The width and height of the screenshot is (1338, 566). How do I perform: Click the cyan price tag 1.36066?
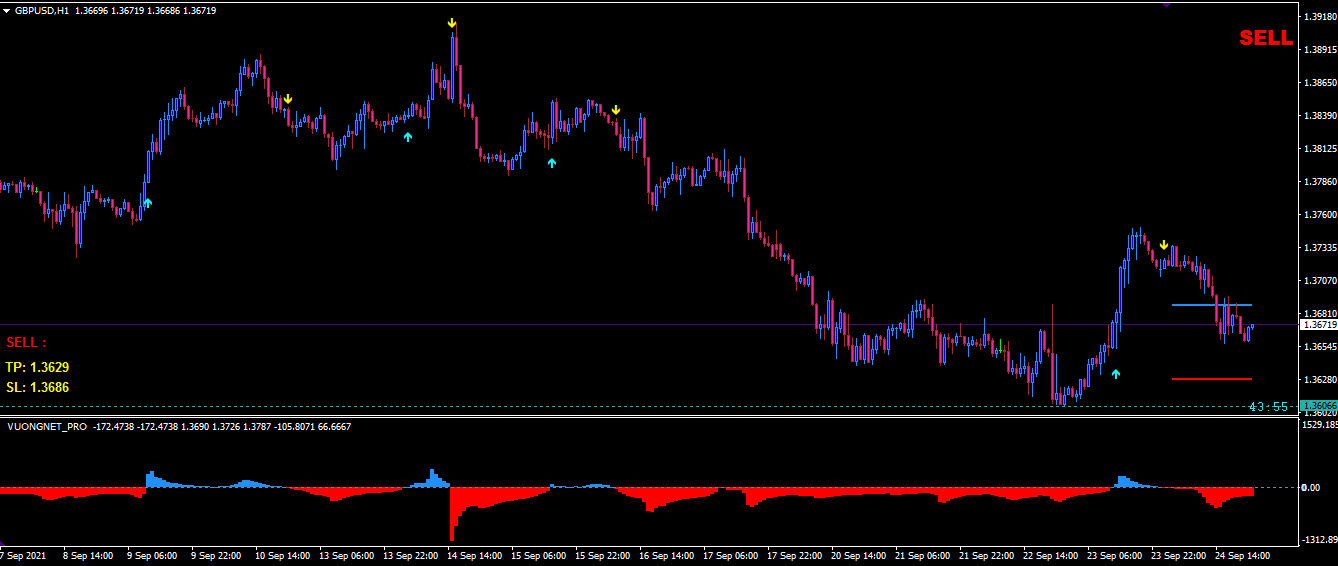1318,405
